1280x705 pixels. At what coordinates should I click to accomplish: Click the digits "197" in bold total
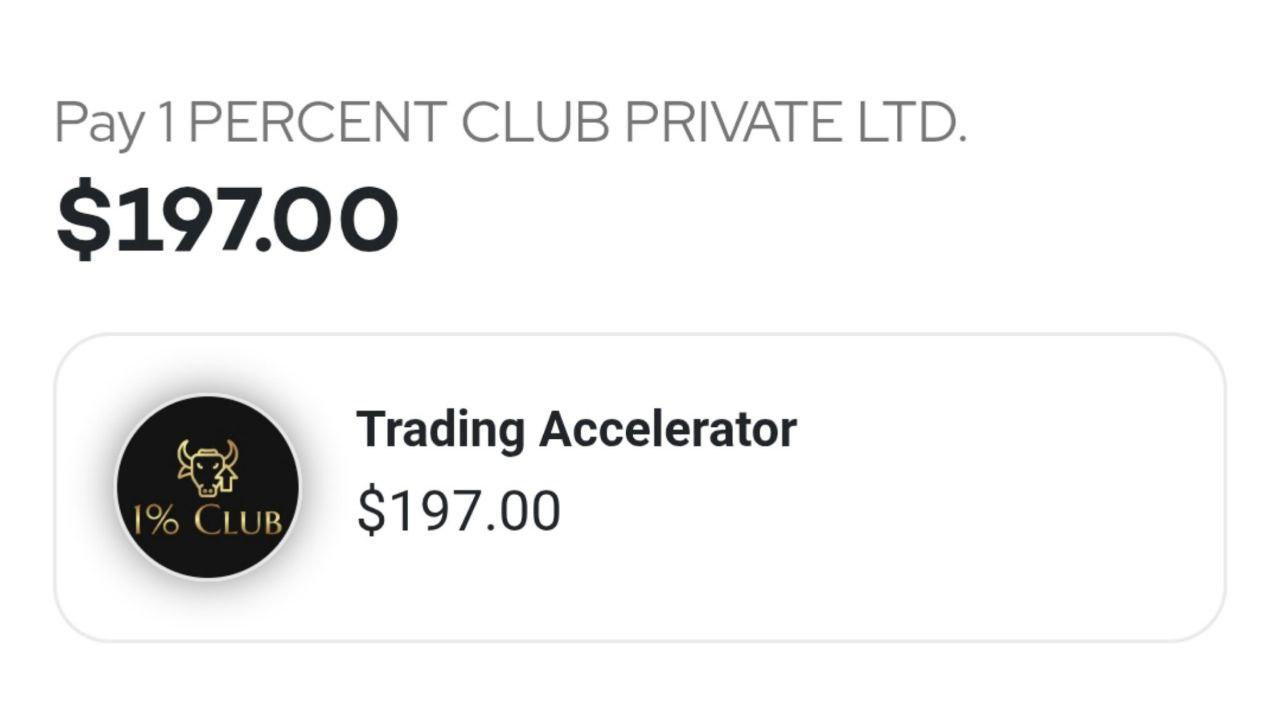point(185,220)
